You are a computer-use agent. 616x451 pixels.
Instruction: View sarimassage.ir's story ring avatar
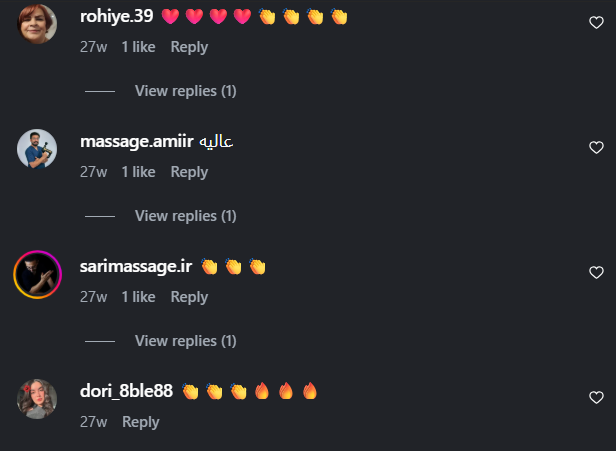37,274
